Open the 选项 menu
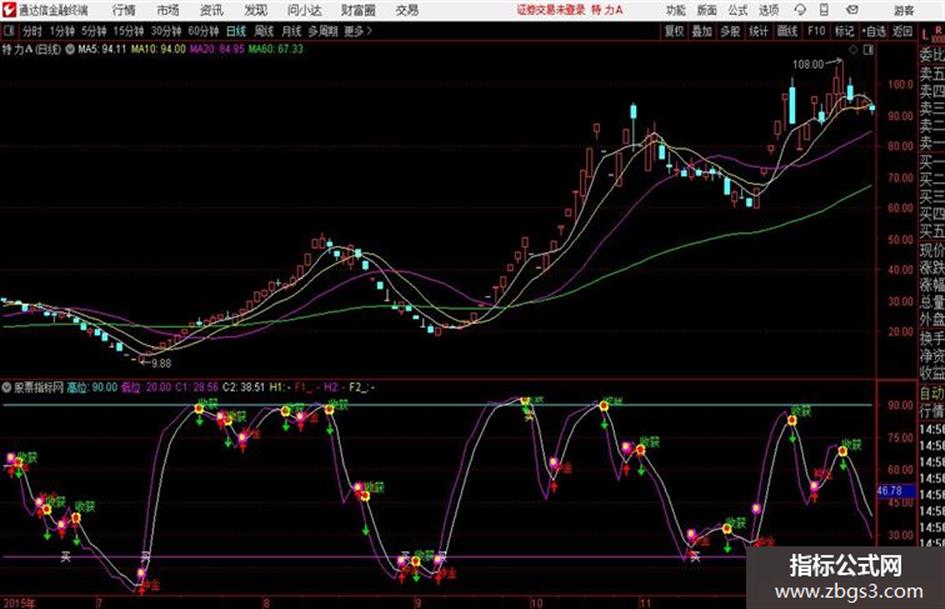 click(768, 10)
